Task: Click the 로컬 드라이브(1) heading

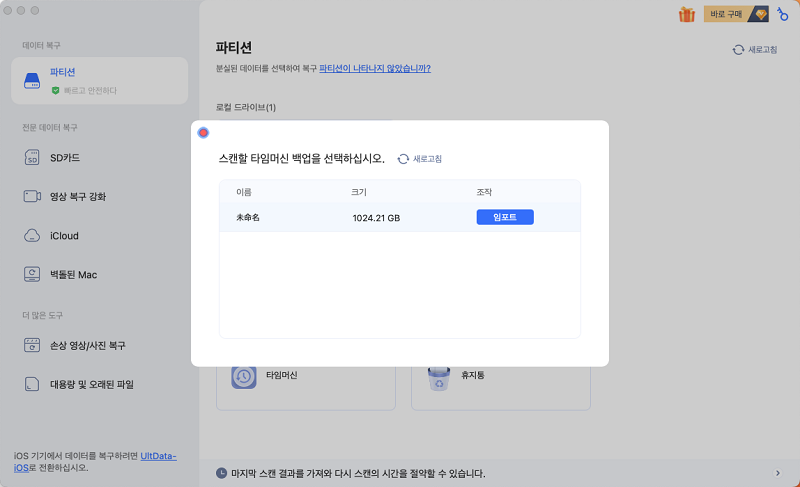Action: (x=246, y=108)
